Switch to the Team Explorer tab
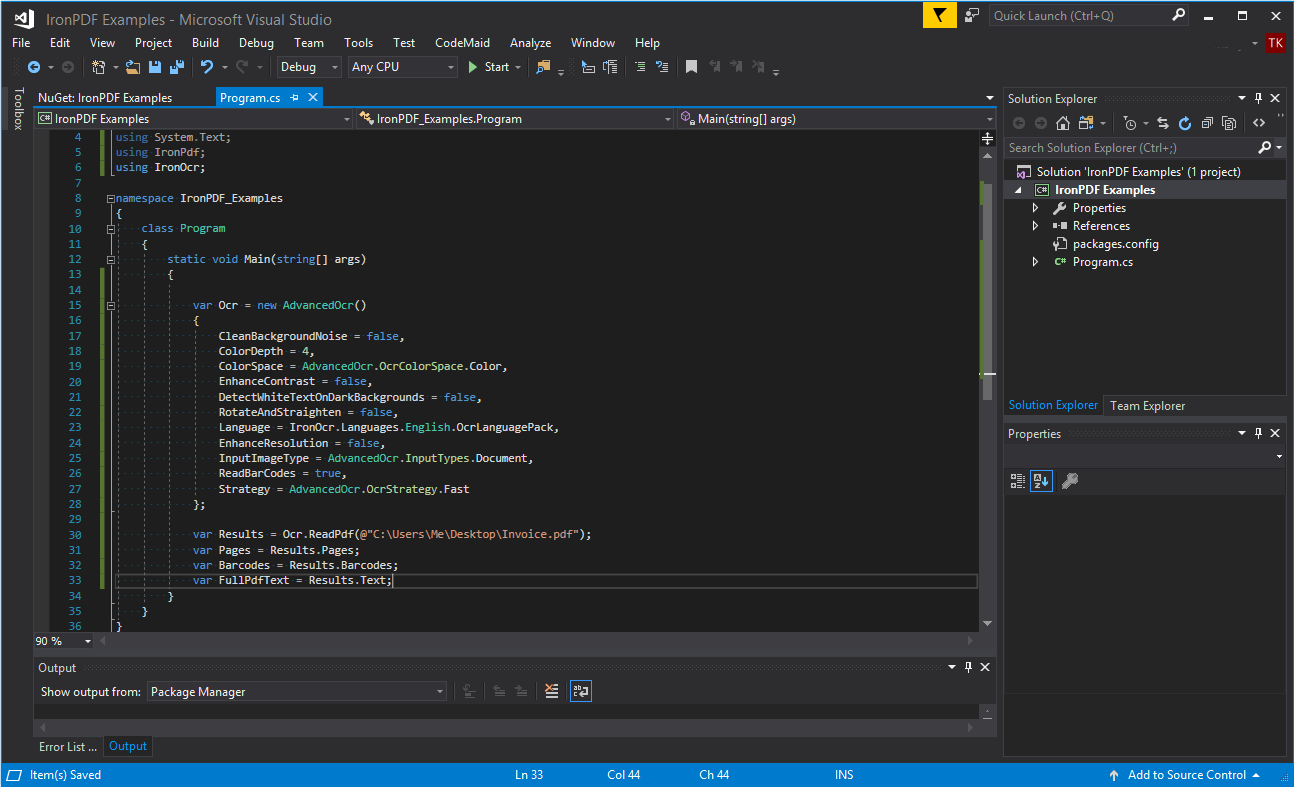 tap(1147, 406)
